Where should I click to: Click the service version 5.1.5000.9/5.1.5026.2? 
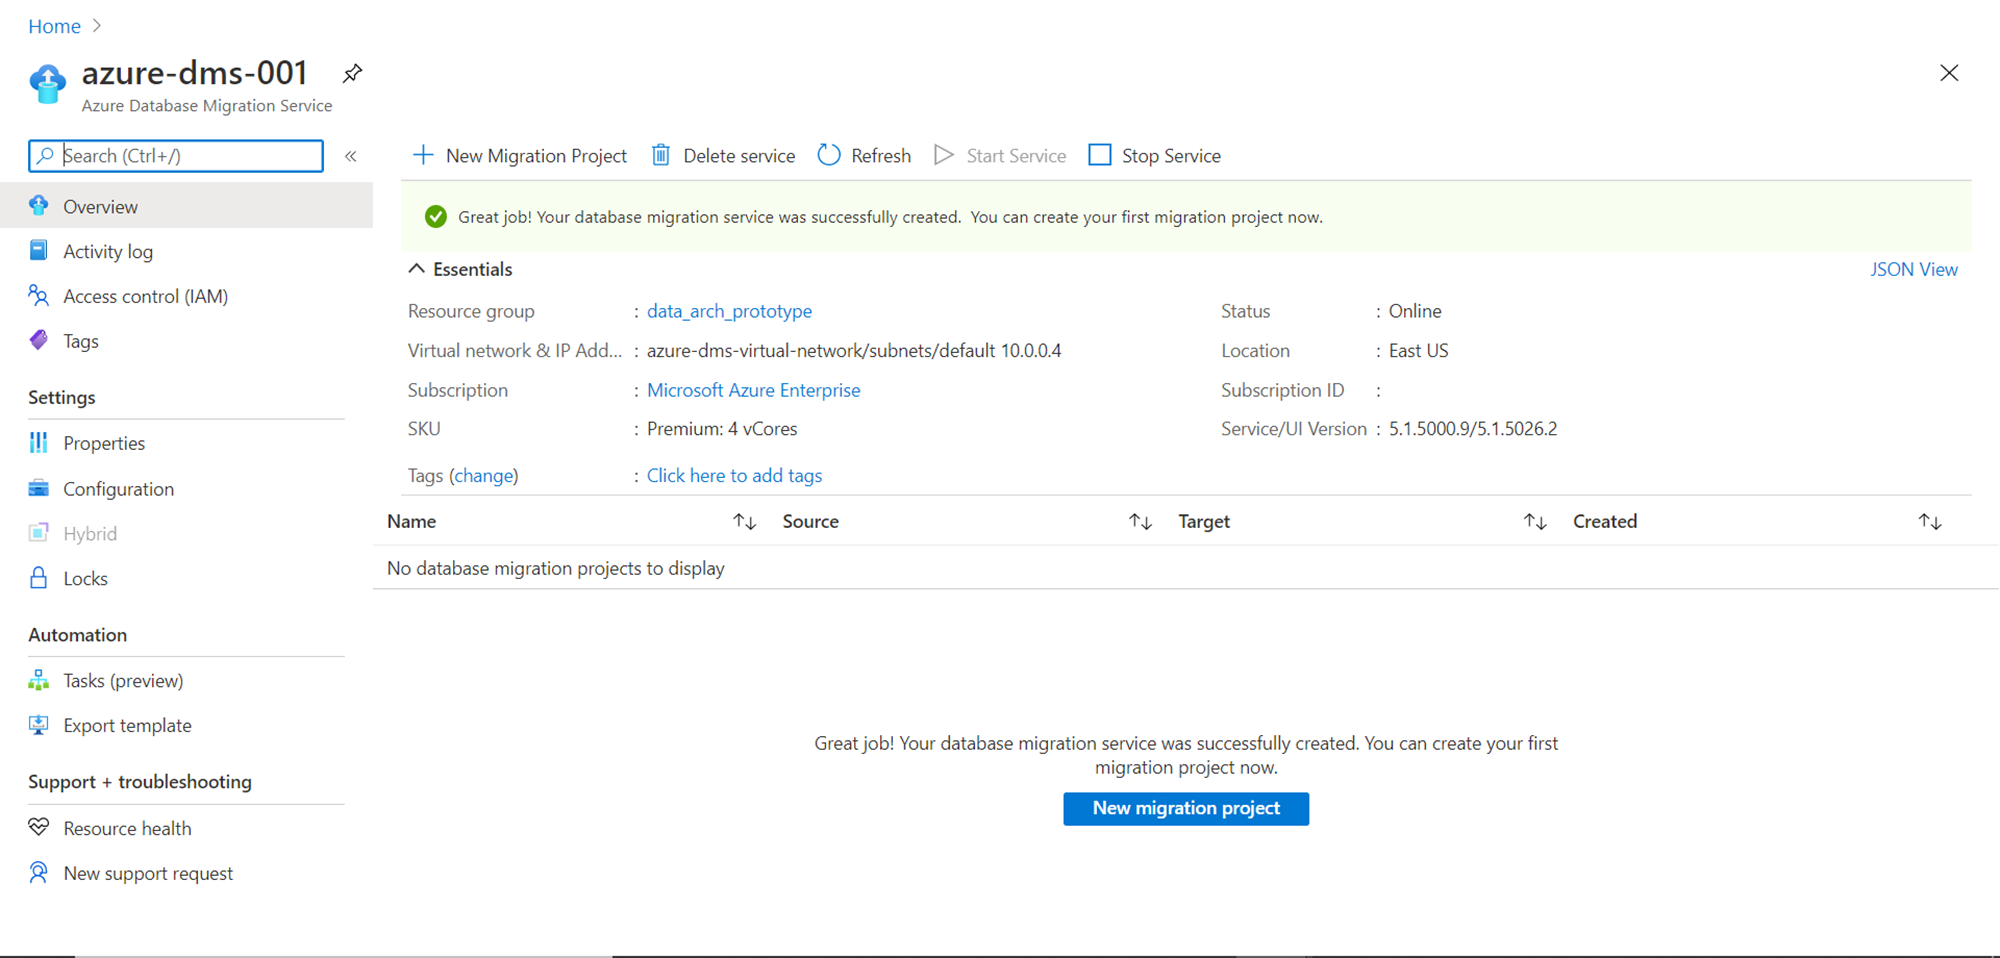[x=1473, y=428]
